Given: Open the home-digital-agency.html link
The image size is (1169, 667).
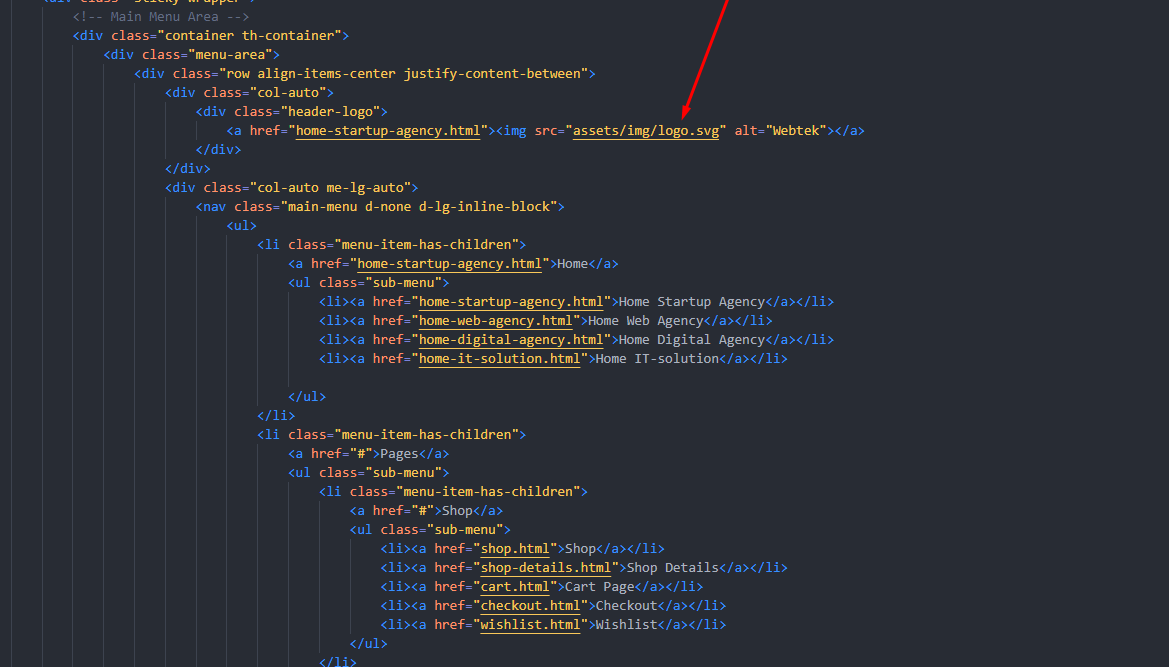Looking at the screenshot, I should (x=510, y=340).
